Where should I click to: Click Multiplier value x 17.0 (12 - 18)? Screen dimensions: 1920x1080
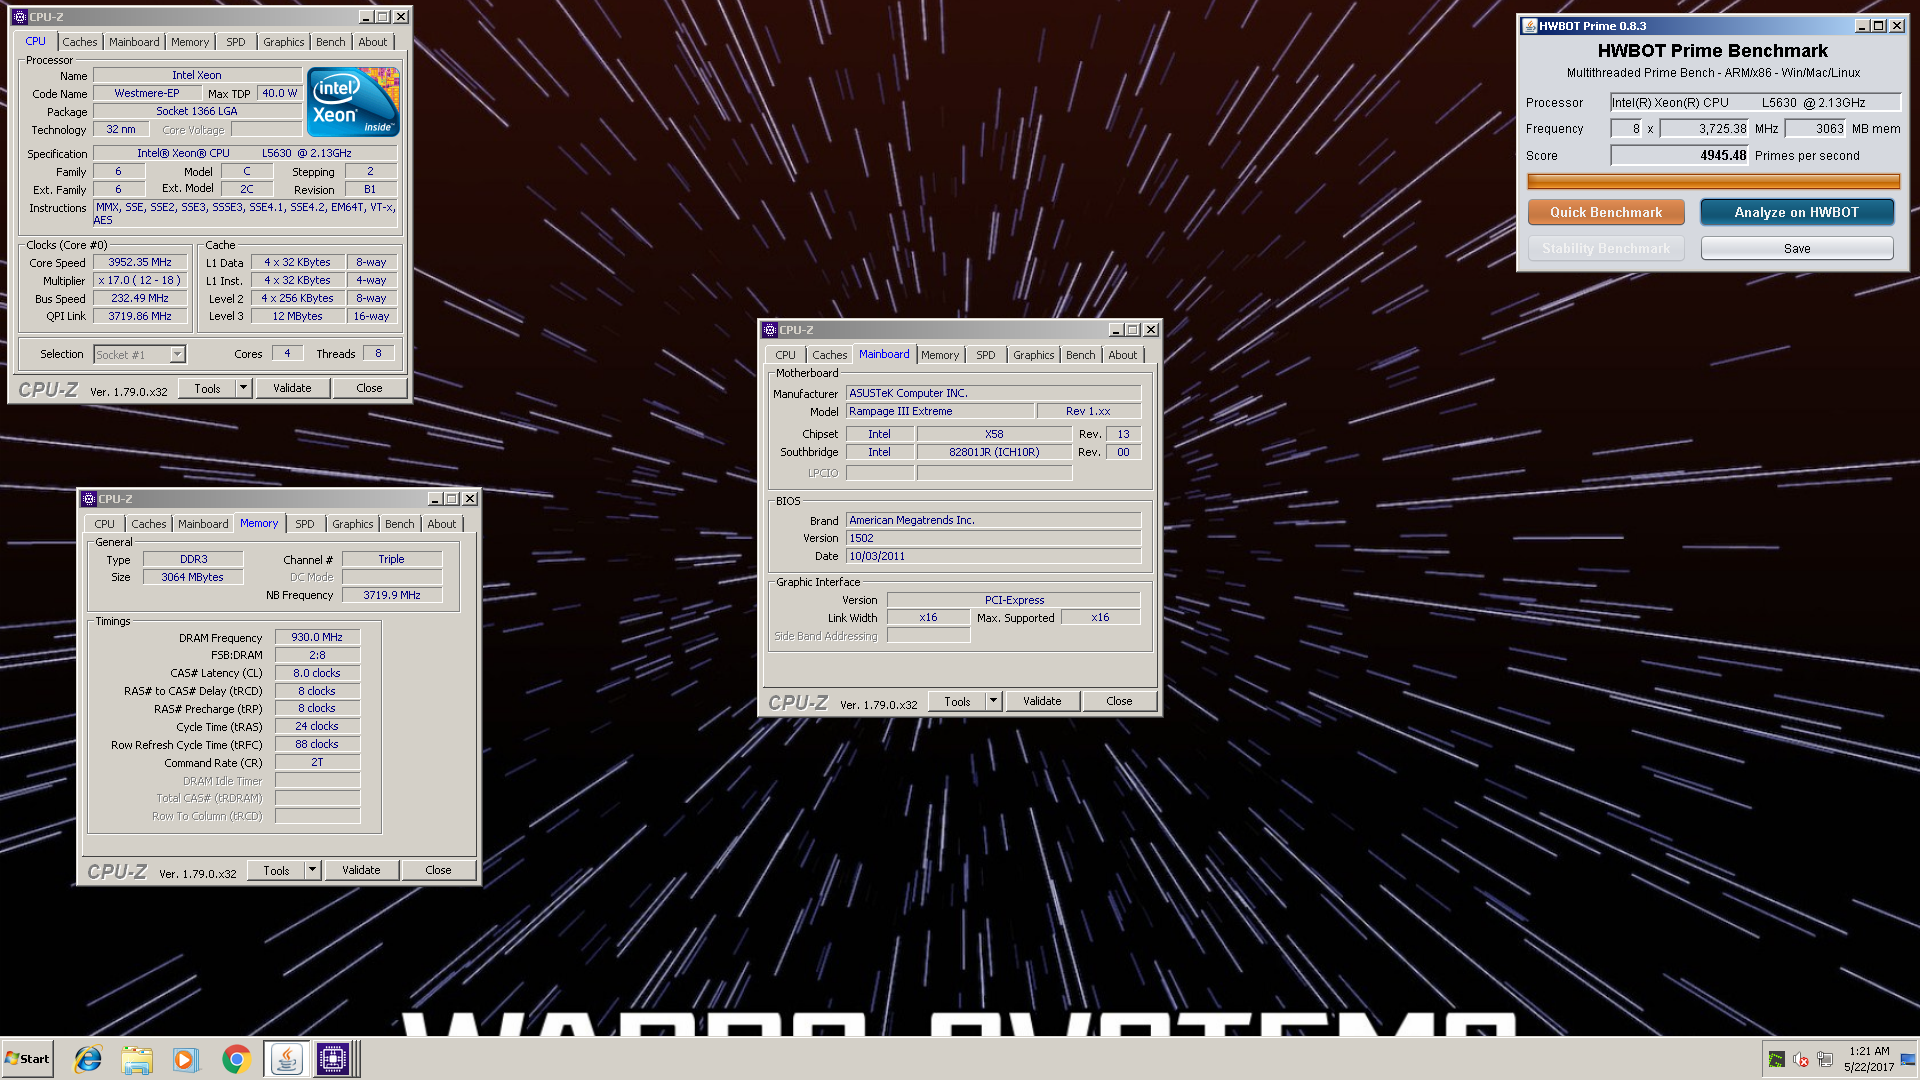click(140, 280)
